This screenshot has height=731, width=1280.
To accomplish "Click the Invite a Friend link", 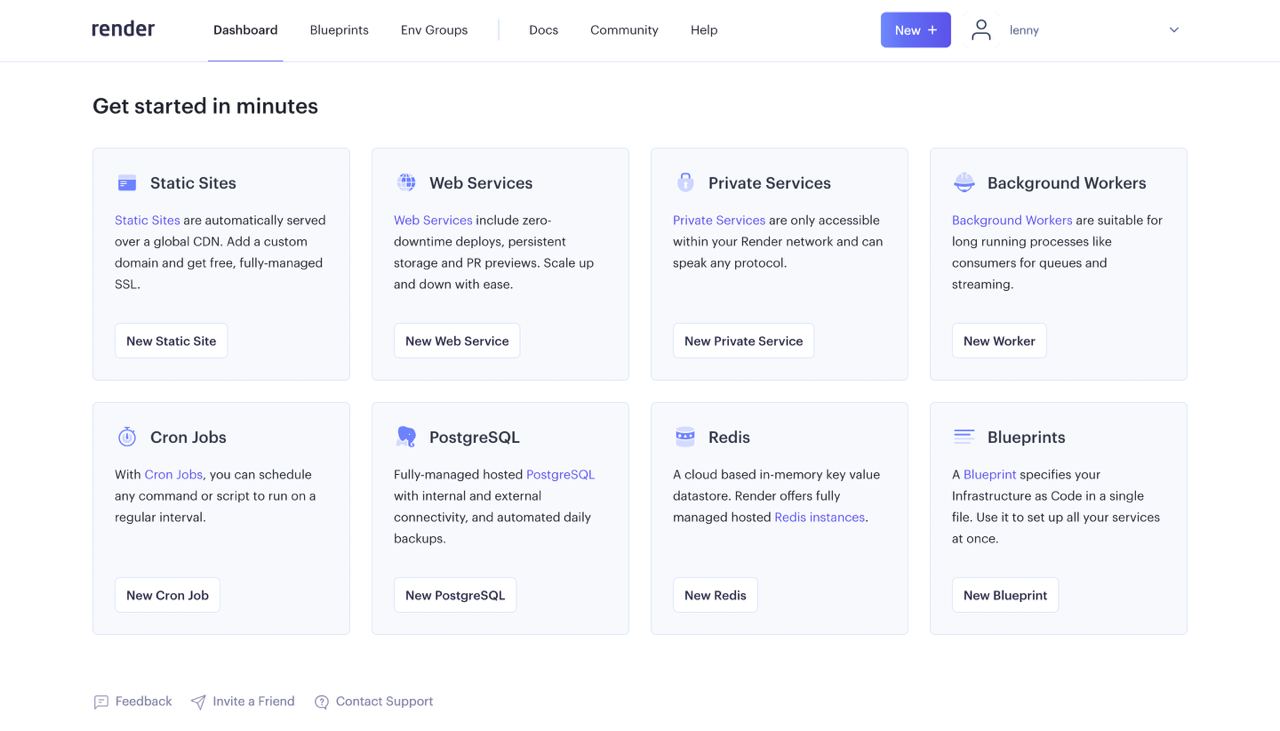I will click(253, 701).
